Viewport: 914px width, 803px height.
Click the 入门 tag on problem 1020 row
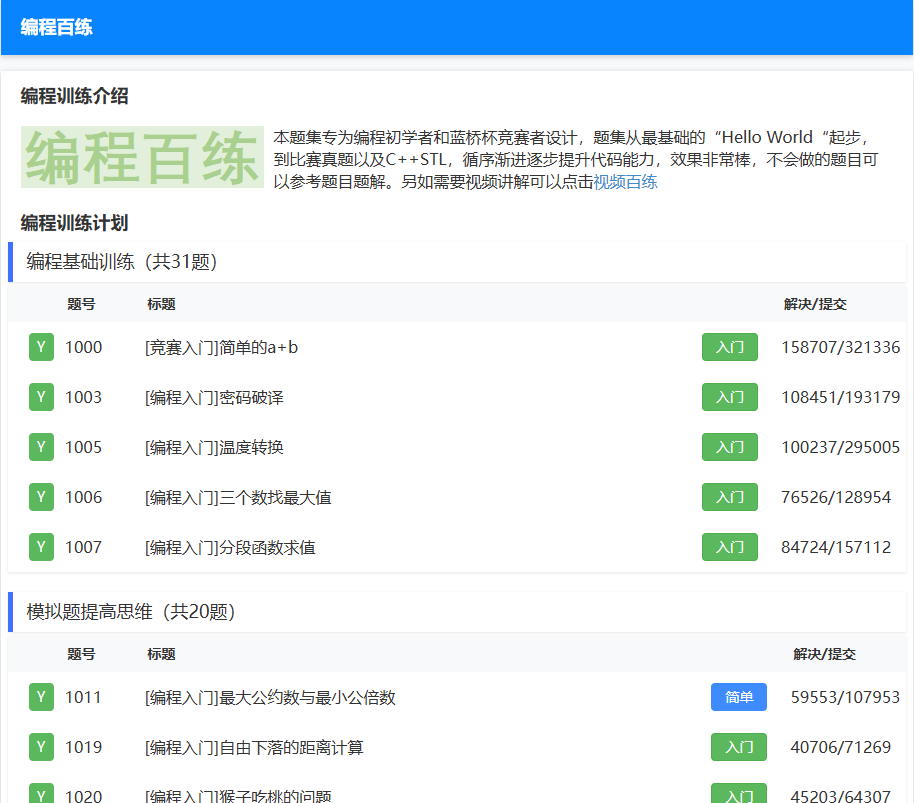739,794
